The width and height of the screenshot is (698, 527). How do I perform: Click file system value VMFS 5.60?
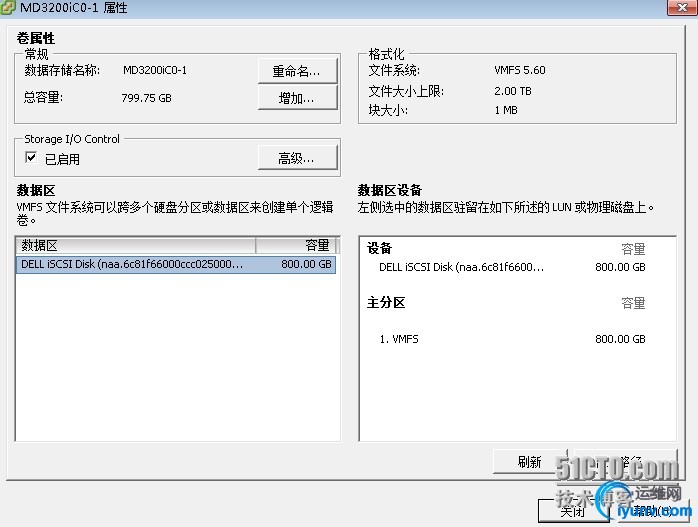pos(519,70)
